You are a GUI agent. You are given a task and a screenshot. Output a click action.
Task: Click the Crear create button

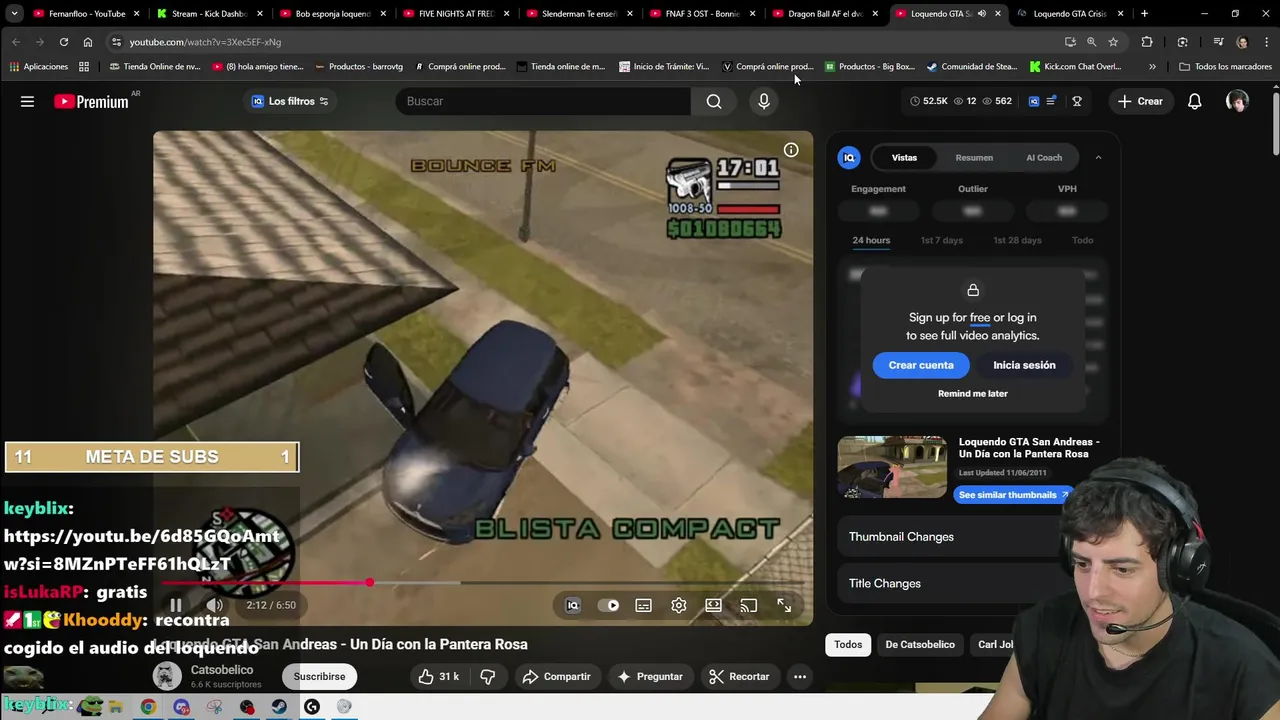[1140, 101]
